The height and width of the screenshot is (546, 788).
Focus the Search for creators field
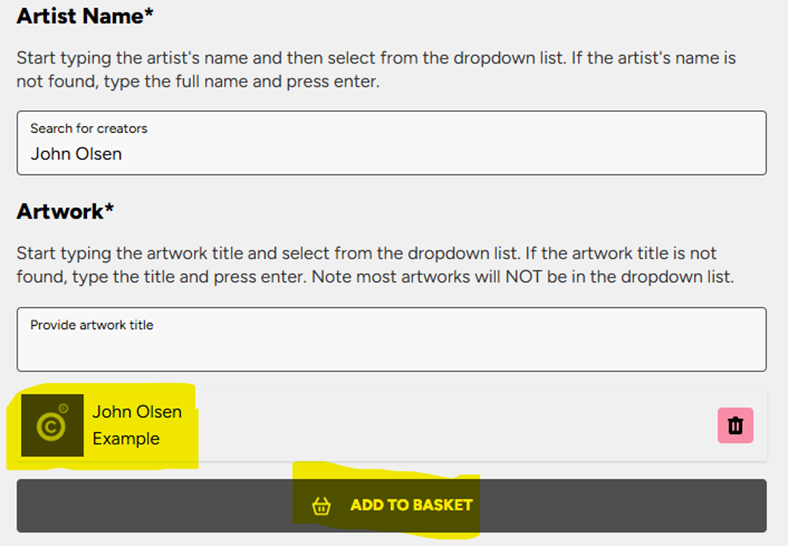pos(391,143)
